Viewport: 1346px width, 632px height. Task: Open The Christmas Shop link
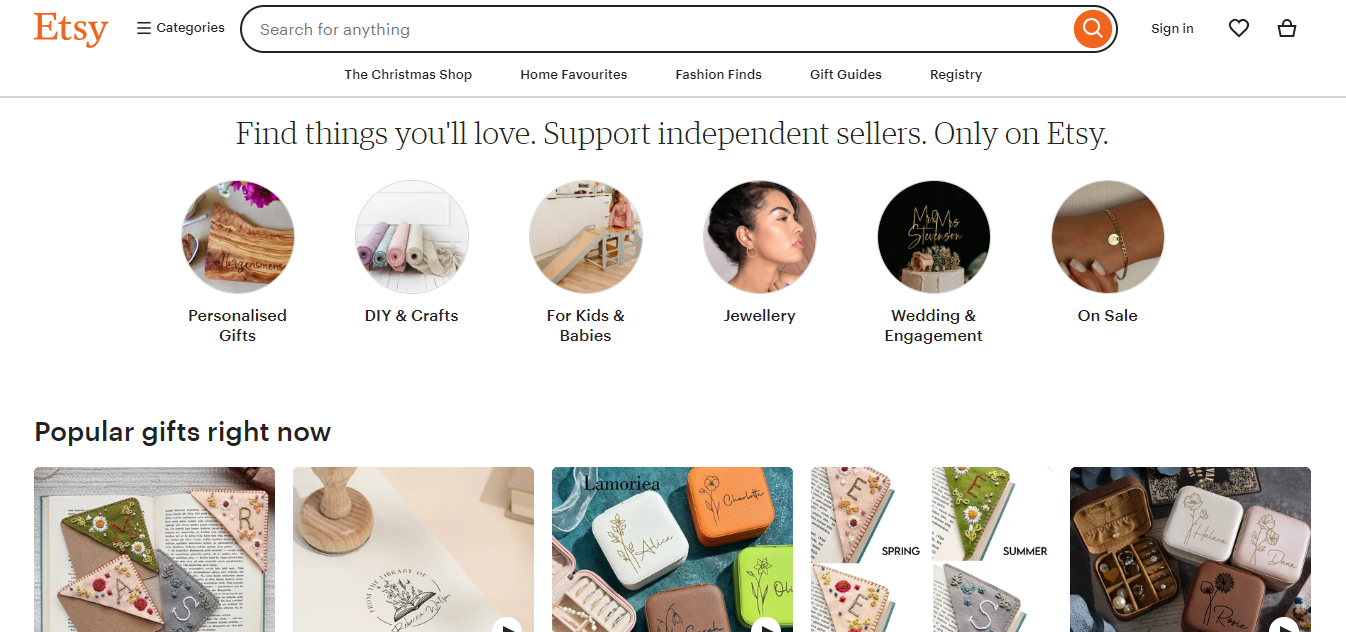point(408,75)
